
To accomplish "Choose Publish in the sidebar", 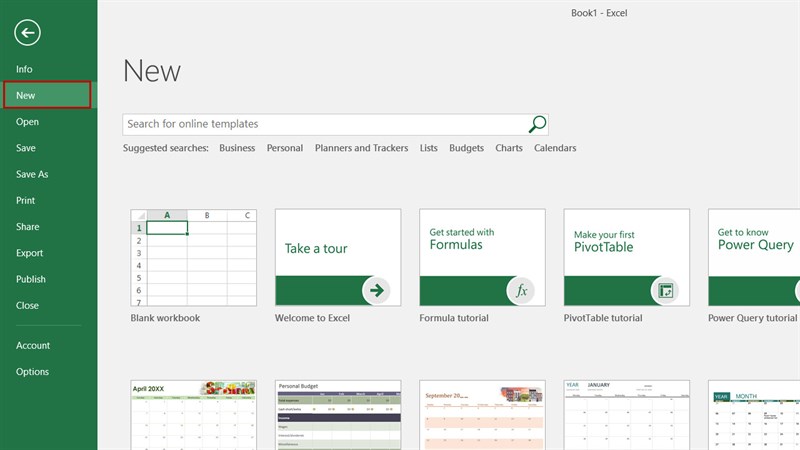I will (x=31, y=279).
